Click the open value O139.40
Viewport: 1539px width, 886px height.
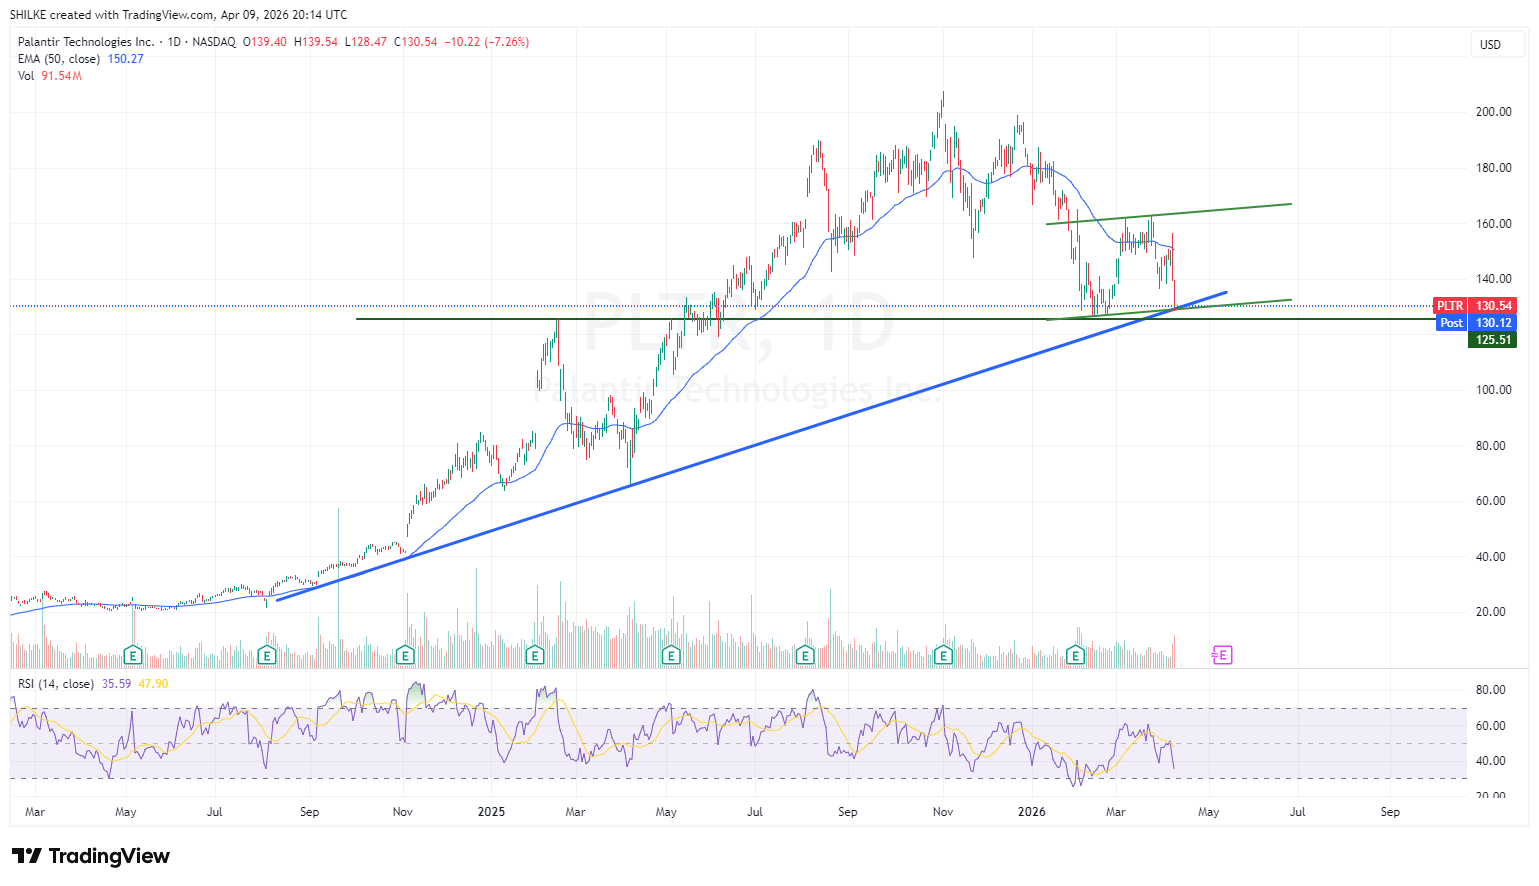(x=265, y=42)
